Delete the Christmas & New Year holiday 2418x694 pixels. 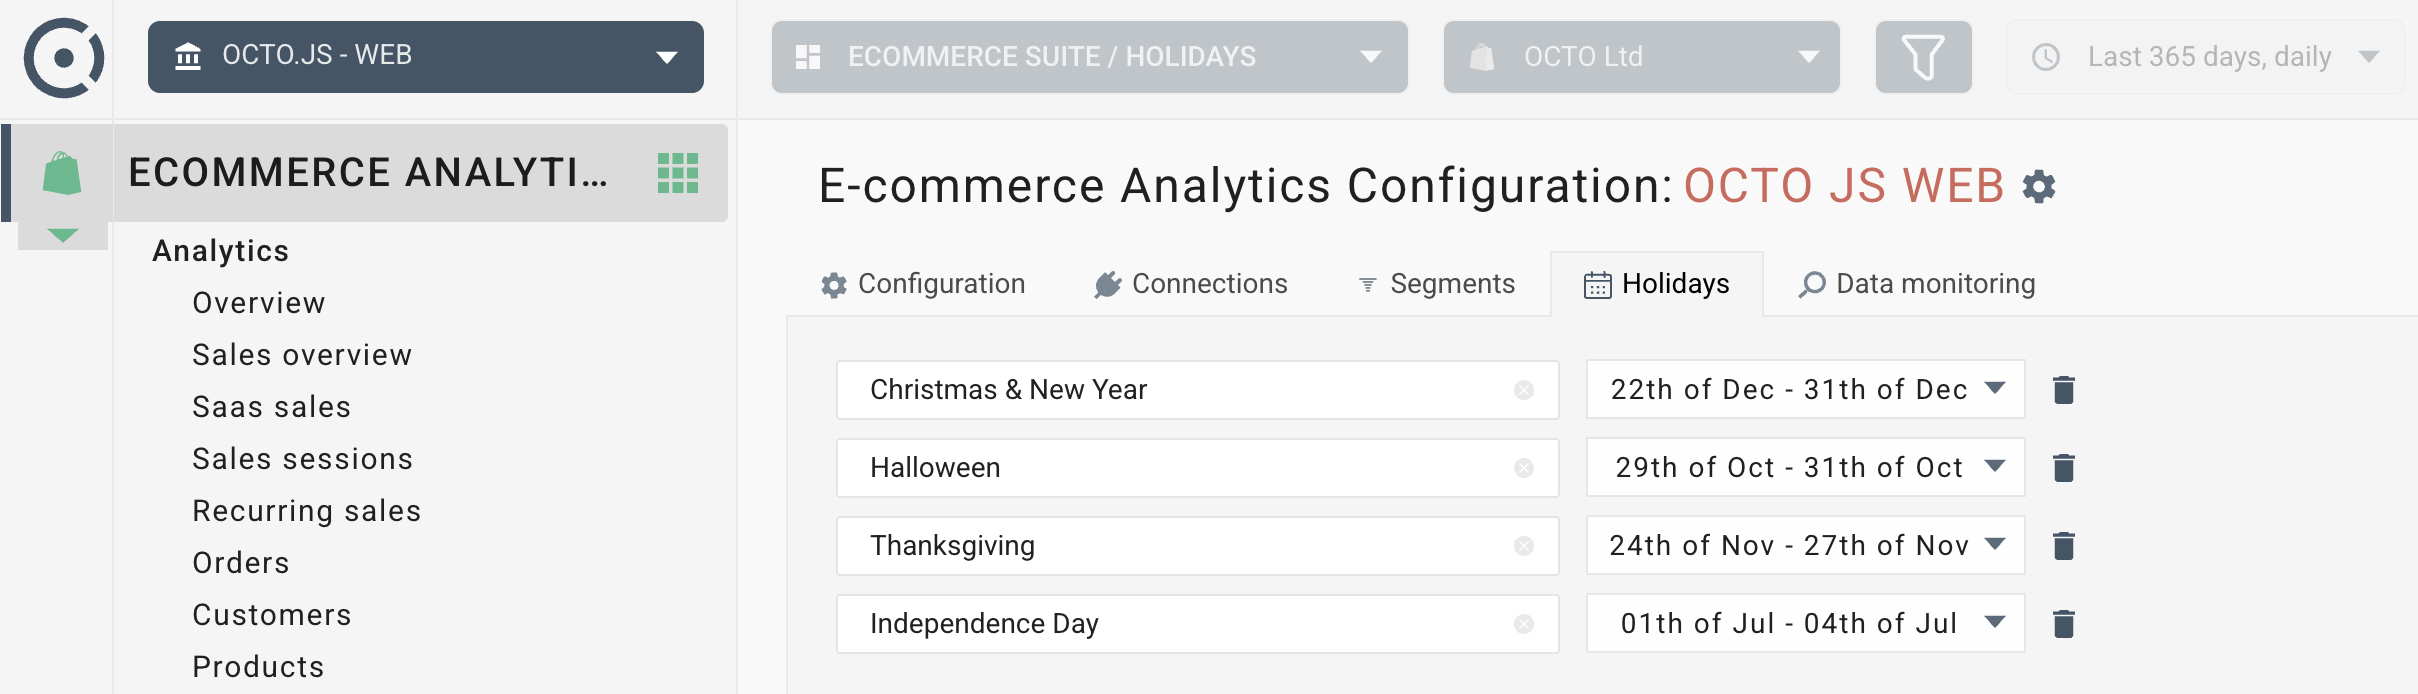2063,390
